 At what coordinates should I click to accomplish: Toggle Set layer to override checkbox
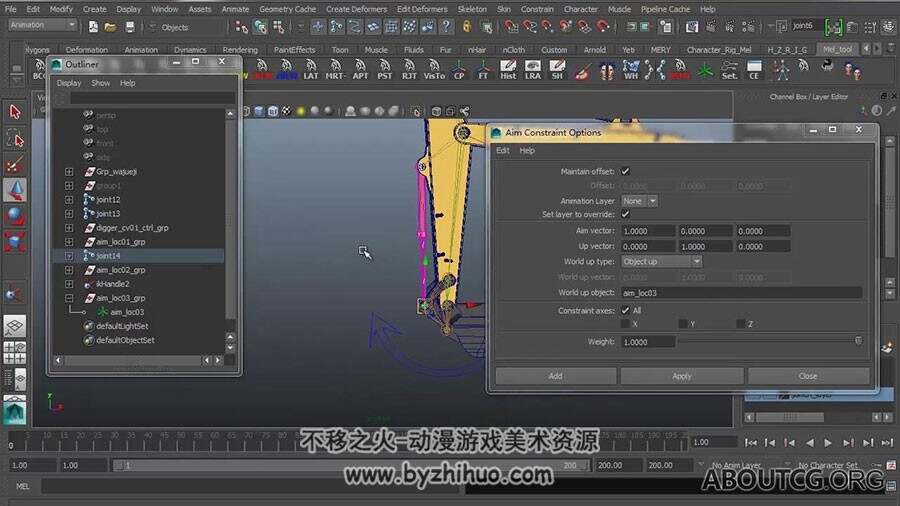pos(626,214)
